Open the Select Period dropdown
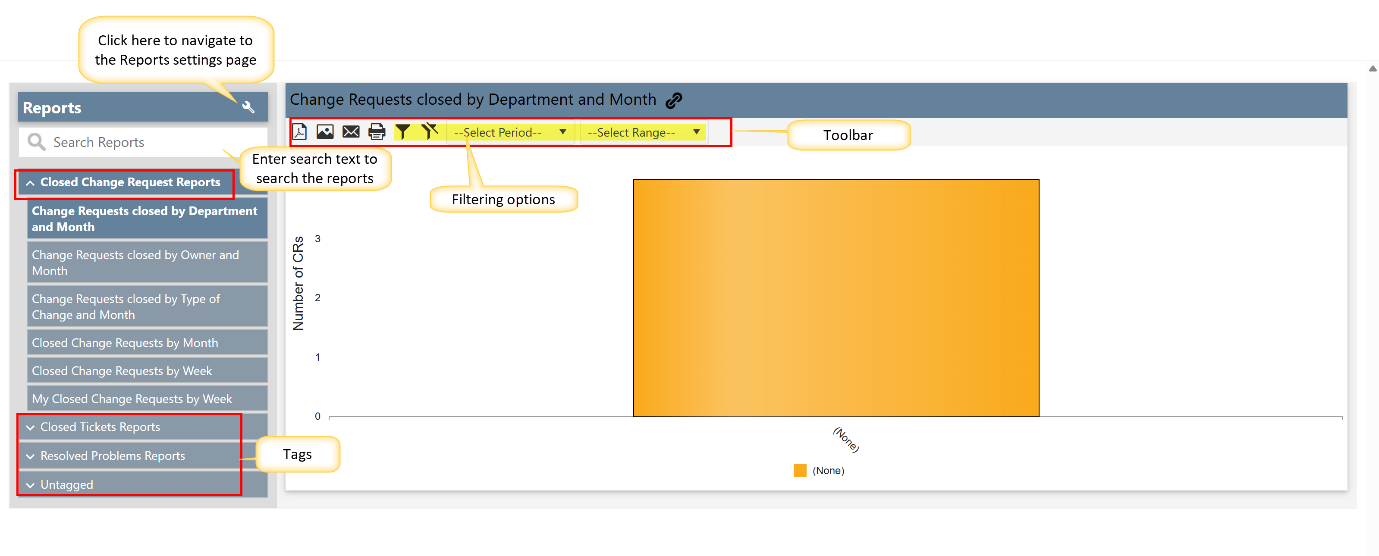 pyautogui.click(x=510, y=132)
